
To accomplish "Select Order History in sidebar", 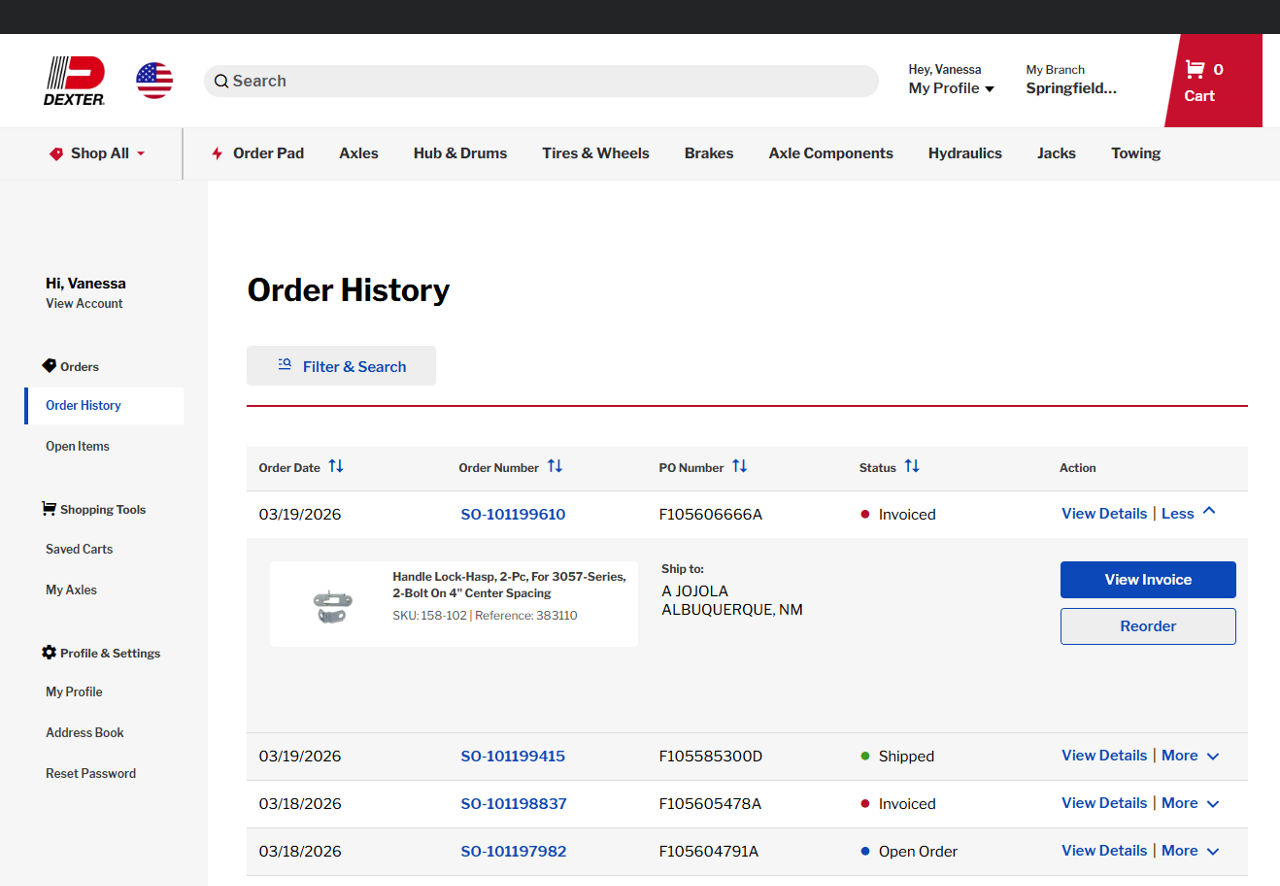I will (x=104, y=405).
